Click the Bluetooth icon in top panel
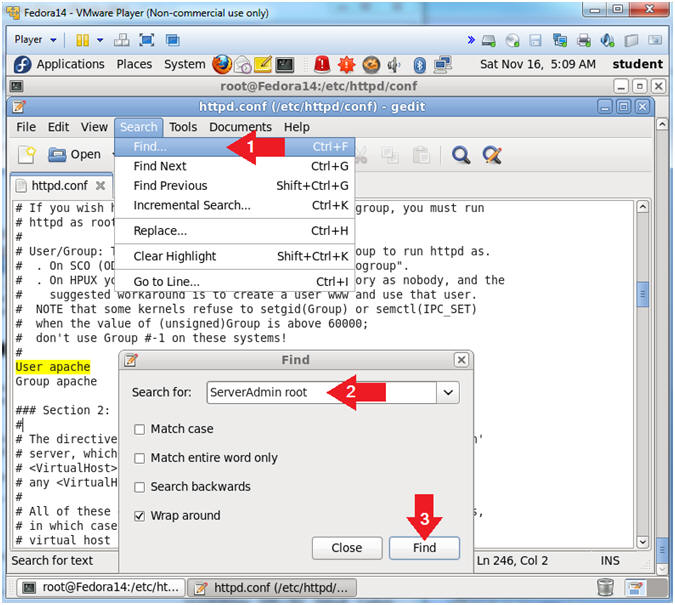Screen dimensions: 675x605 (x=420, y=65)
